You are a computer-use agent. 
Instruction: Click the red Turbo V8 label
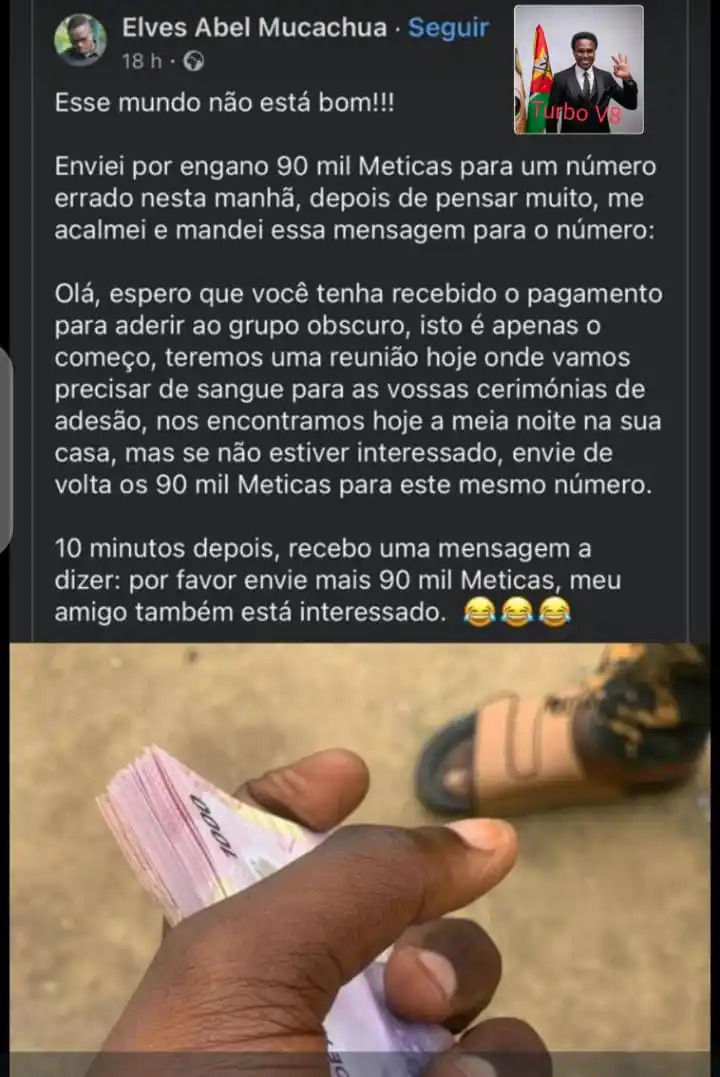point(576,111)
